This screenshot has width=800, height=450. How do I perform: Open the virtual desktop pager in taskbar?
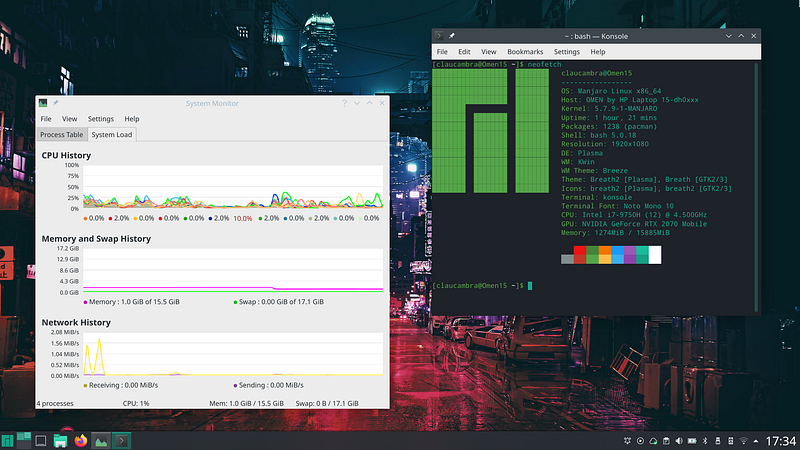pos(23,441)
